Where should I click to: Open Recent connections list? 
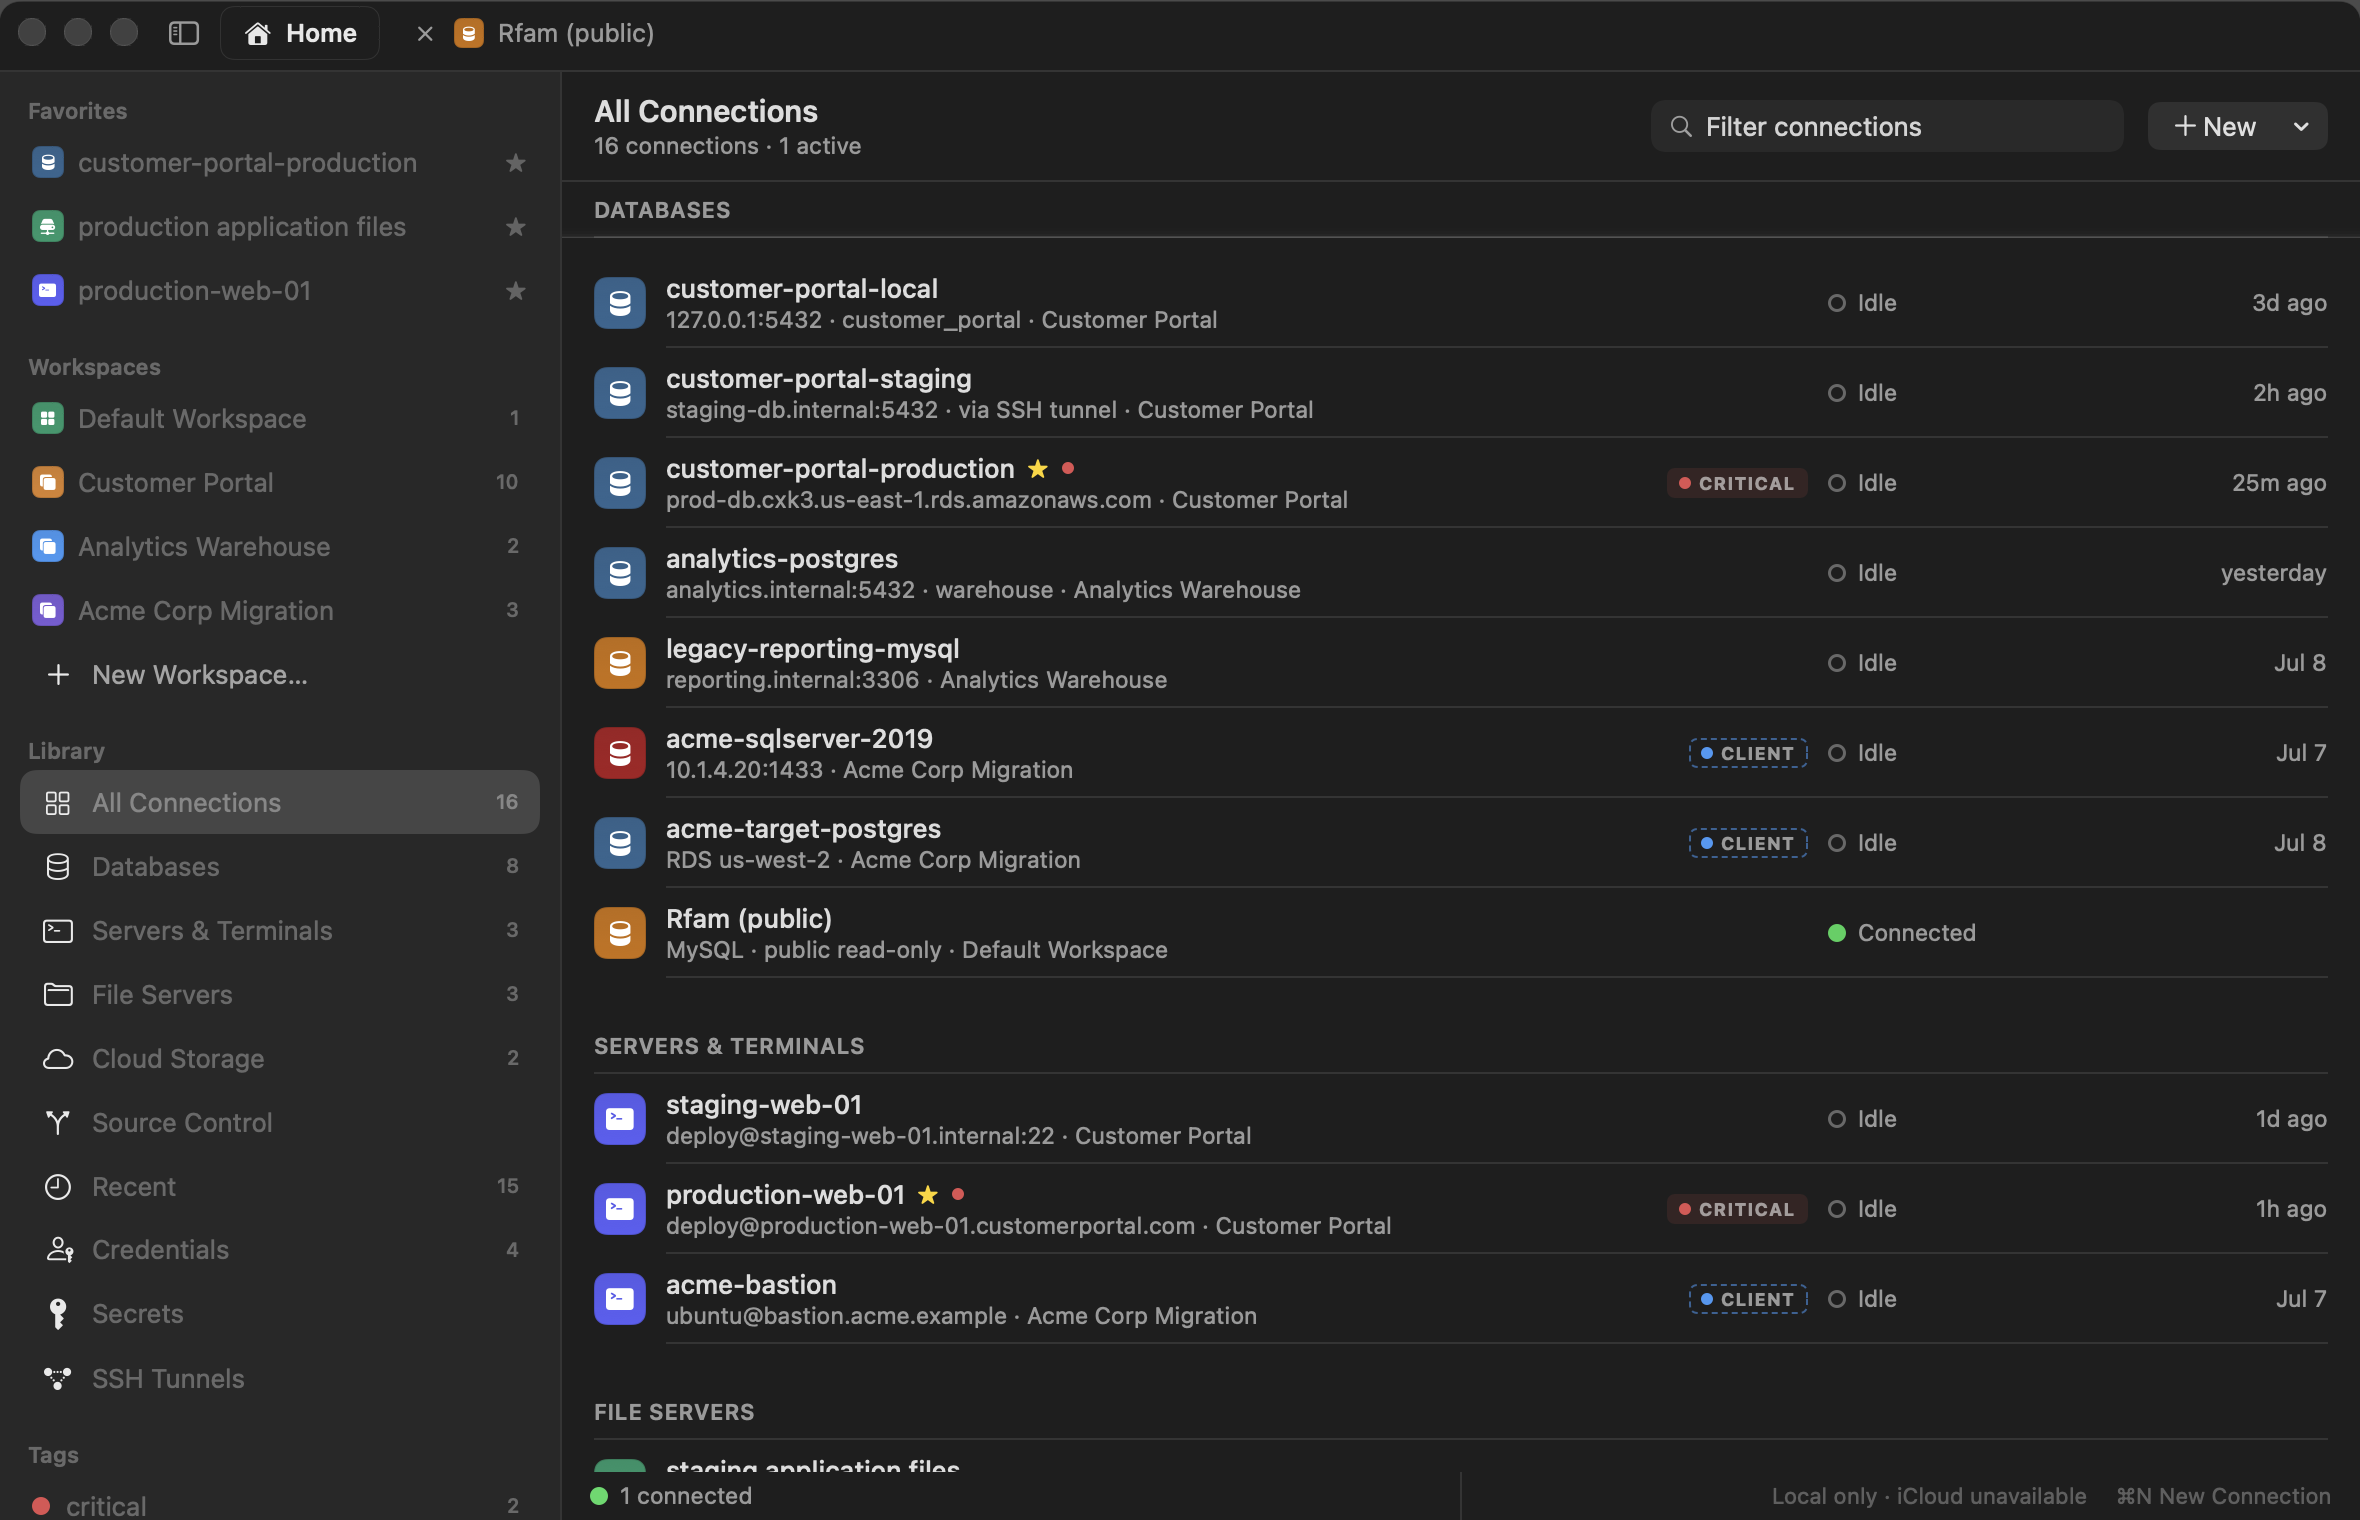(280, 1186)
